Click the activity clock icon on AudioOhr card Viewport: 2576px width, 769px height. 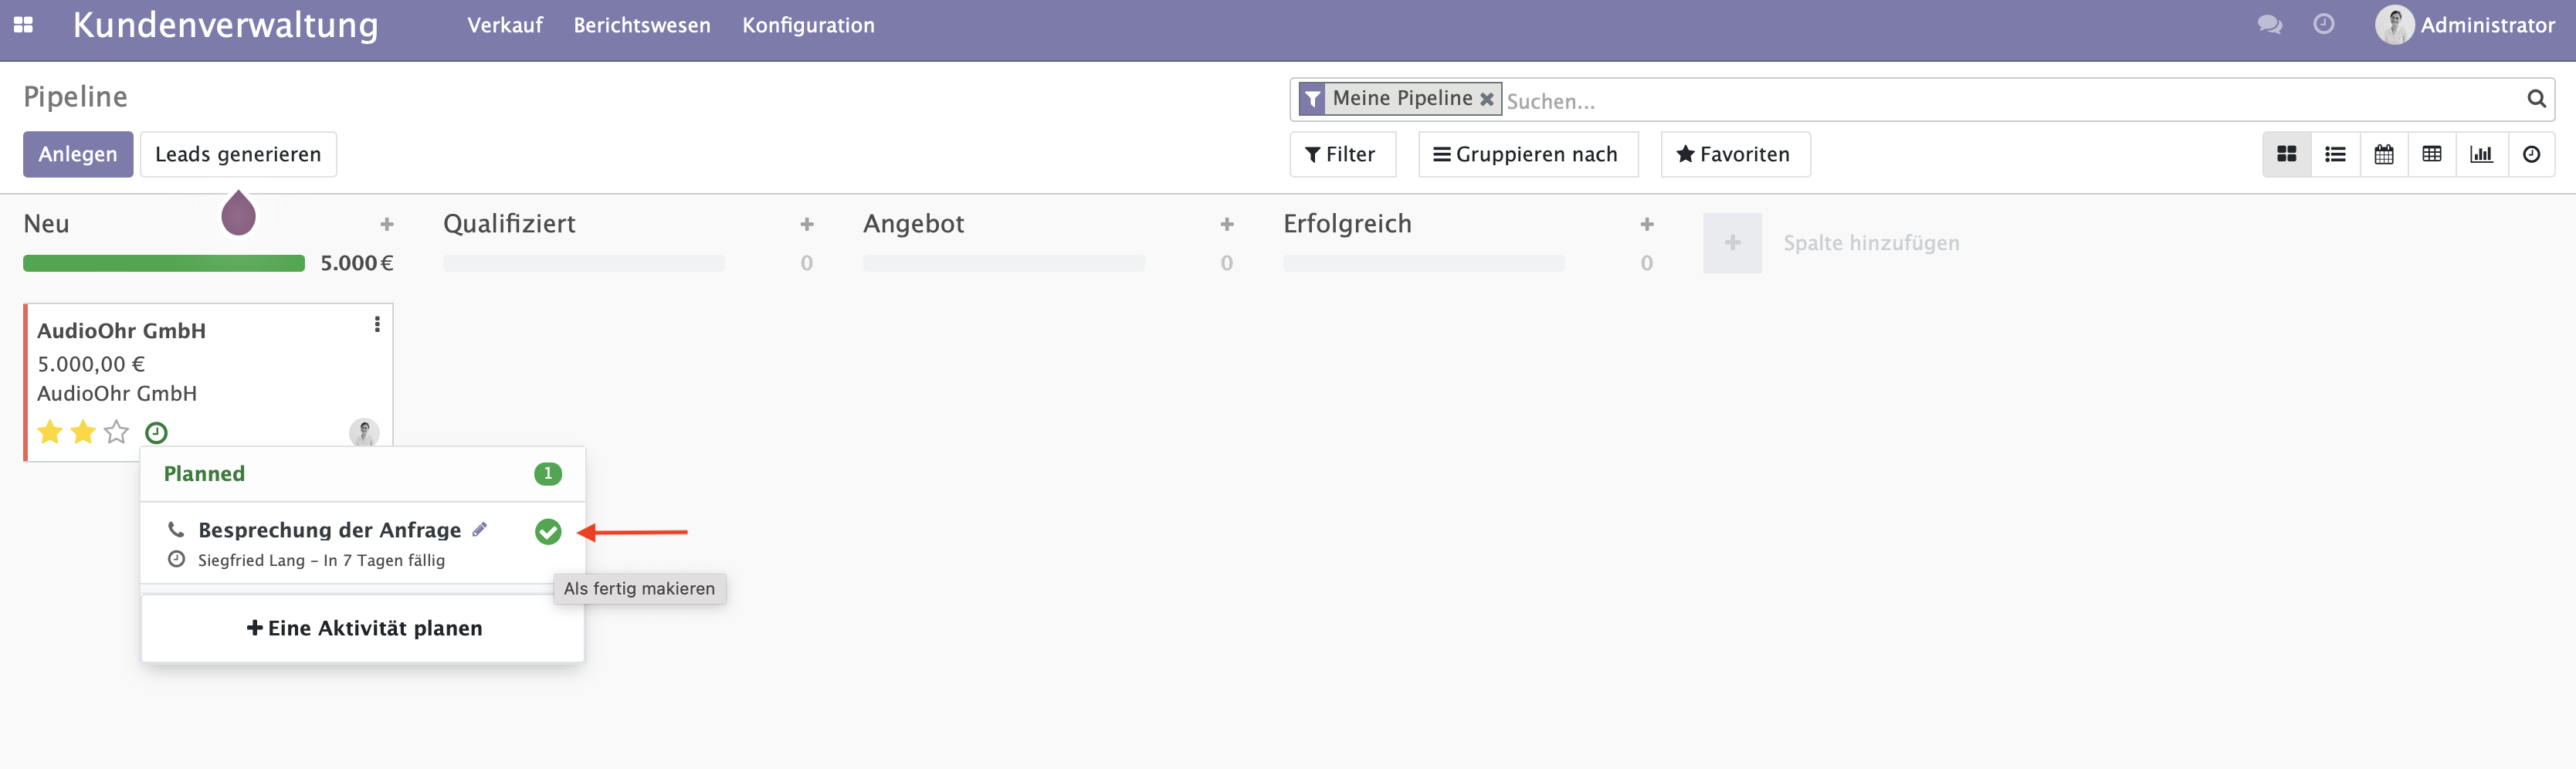156,433
